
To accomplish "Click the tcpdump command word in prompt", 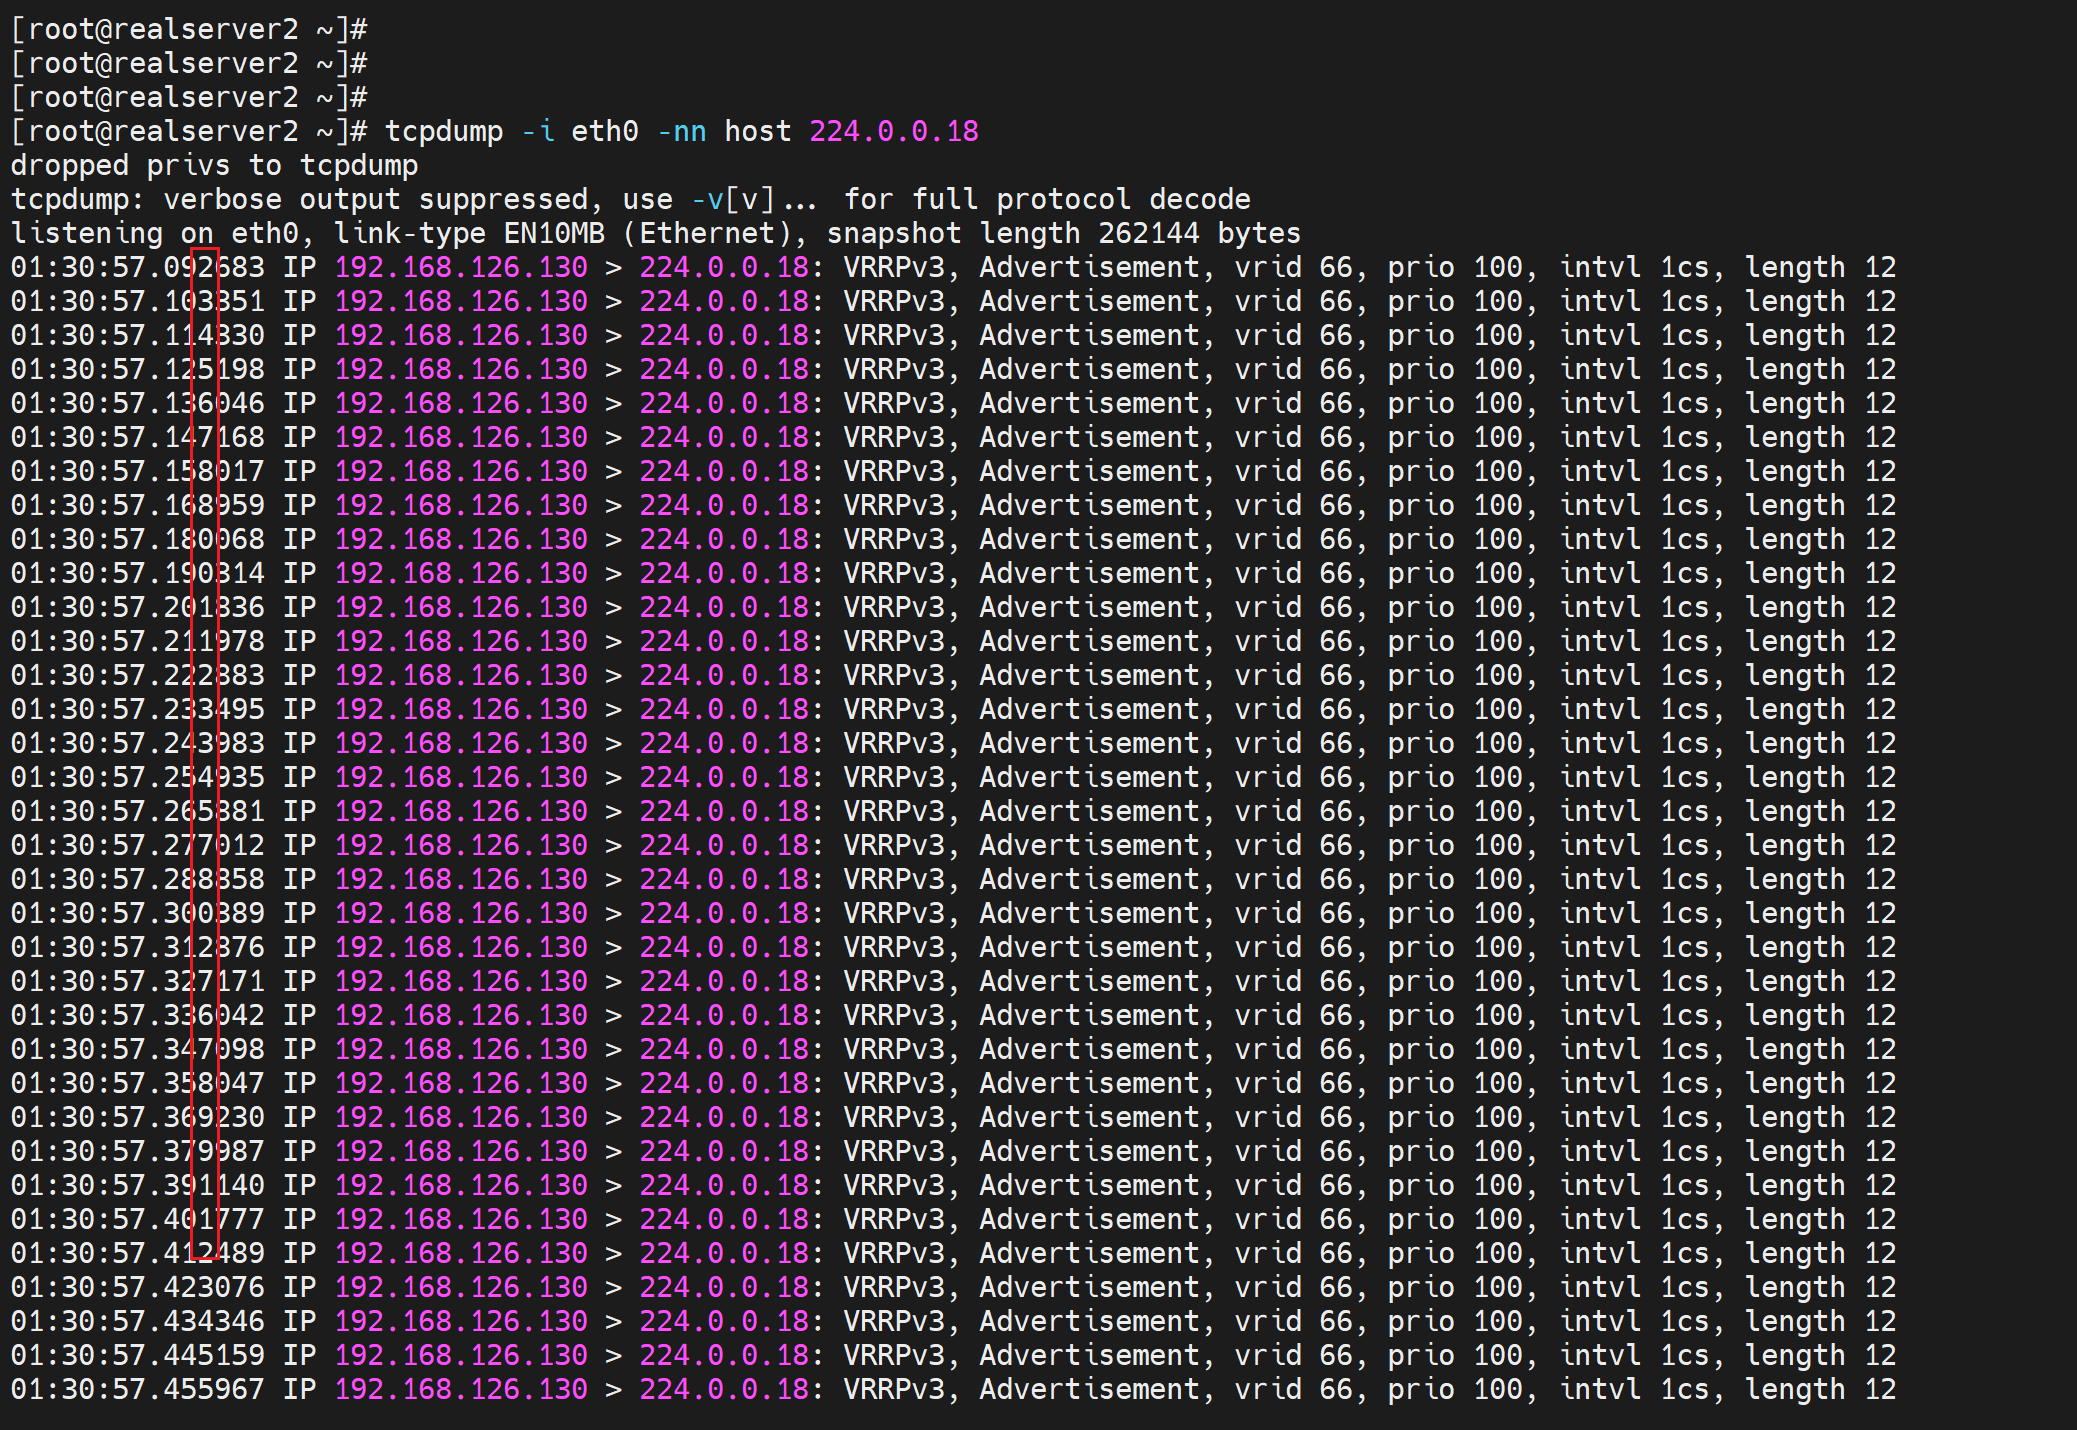I will click(x=444, y=132).
